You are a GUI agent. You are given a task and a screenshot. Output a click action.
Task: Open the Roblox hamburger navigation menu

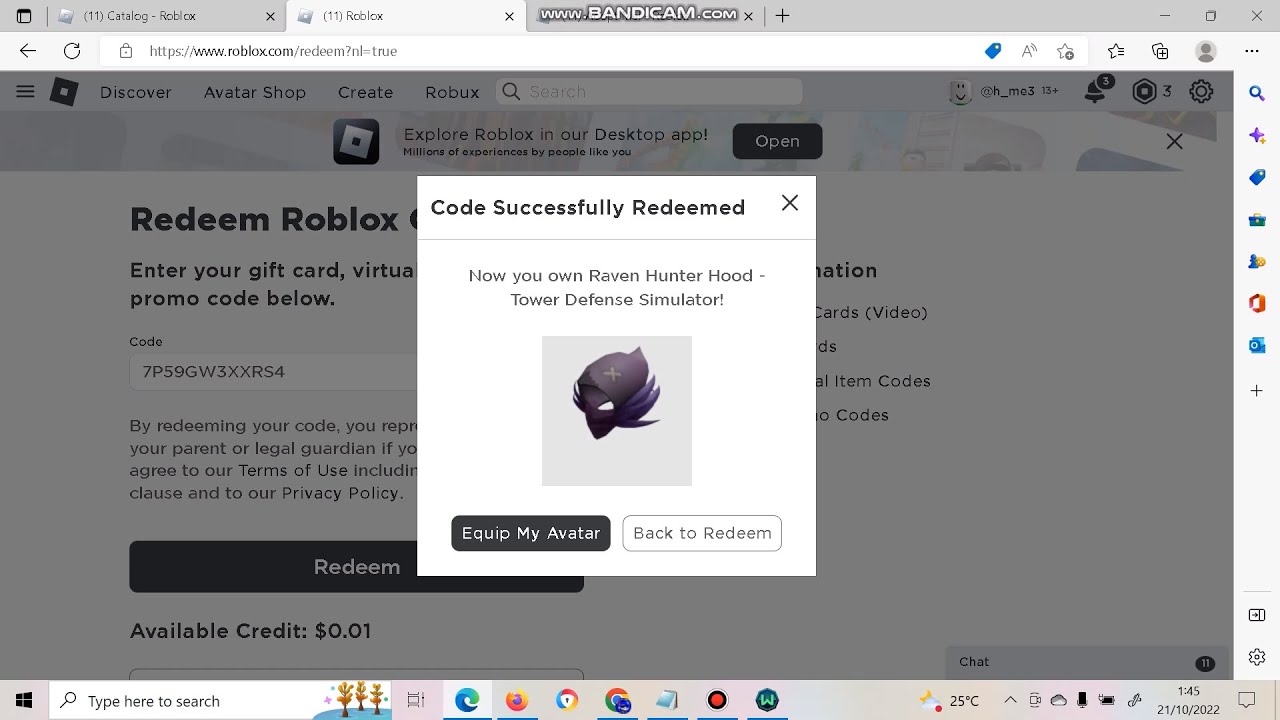coord(26,92)
